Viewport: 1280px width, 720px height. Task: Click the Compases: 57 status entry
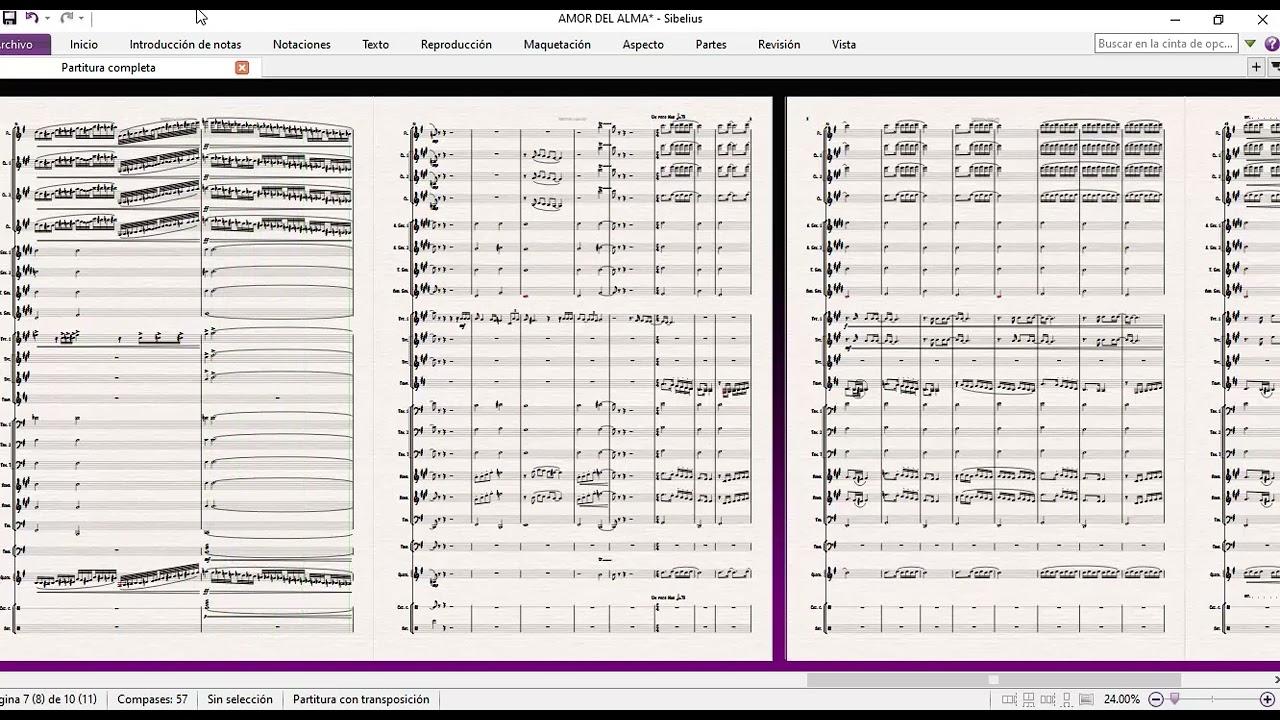[152, 699]
